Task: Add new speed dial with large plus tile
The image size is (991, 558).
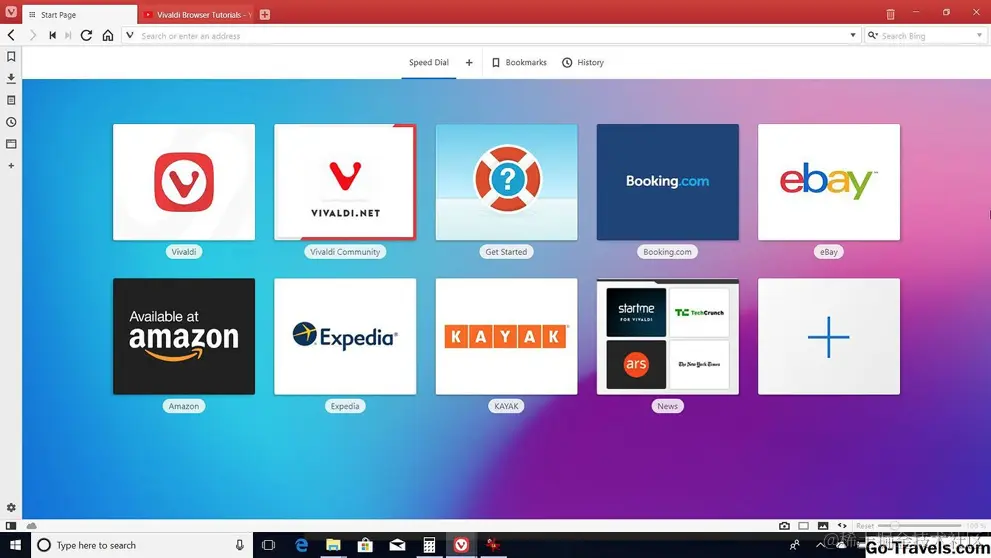Action: tap(829, 336)
